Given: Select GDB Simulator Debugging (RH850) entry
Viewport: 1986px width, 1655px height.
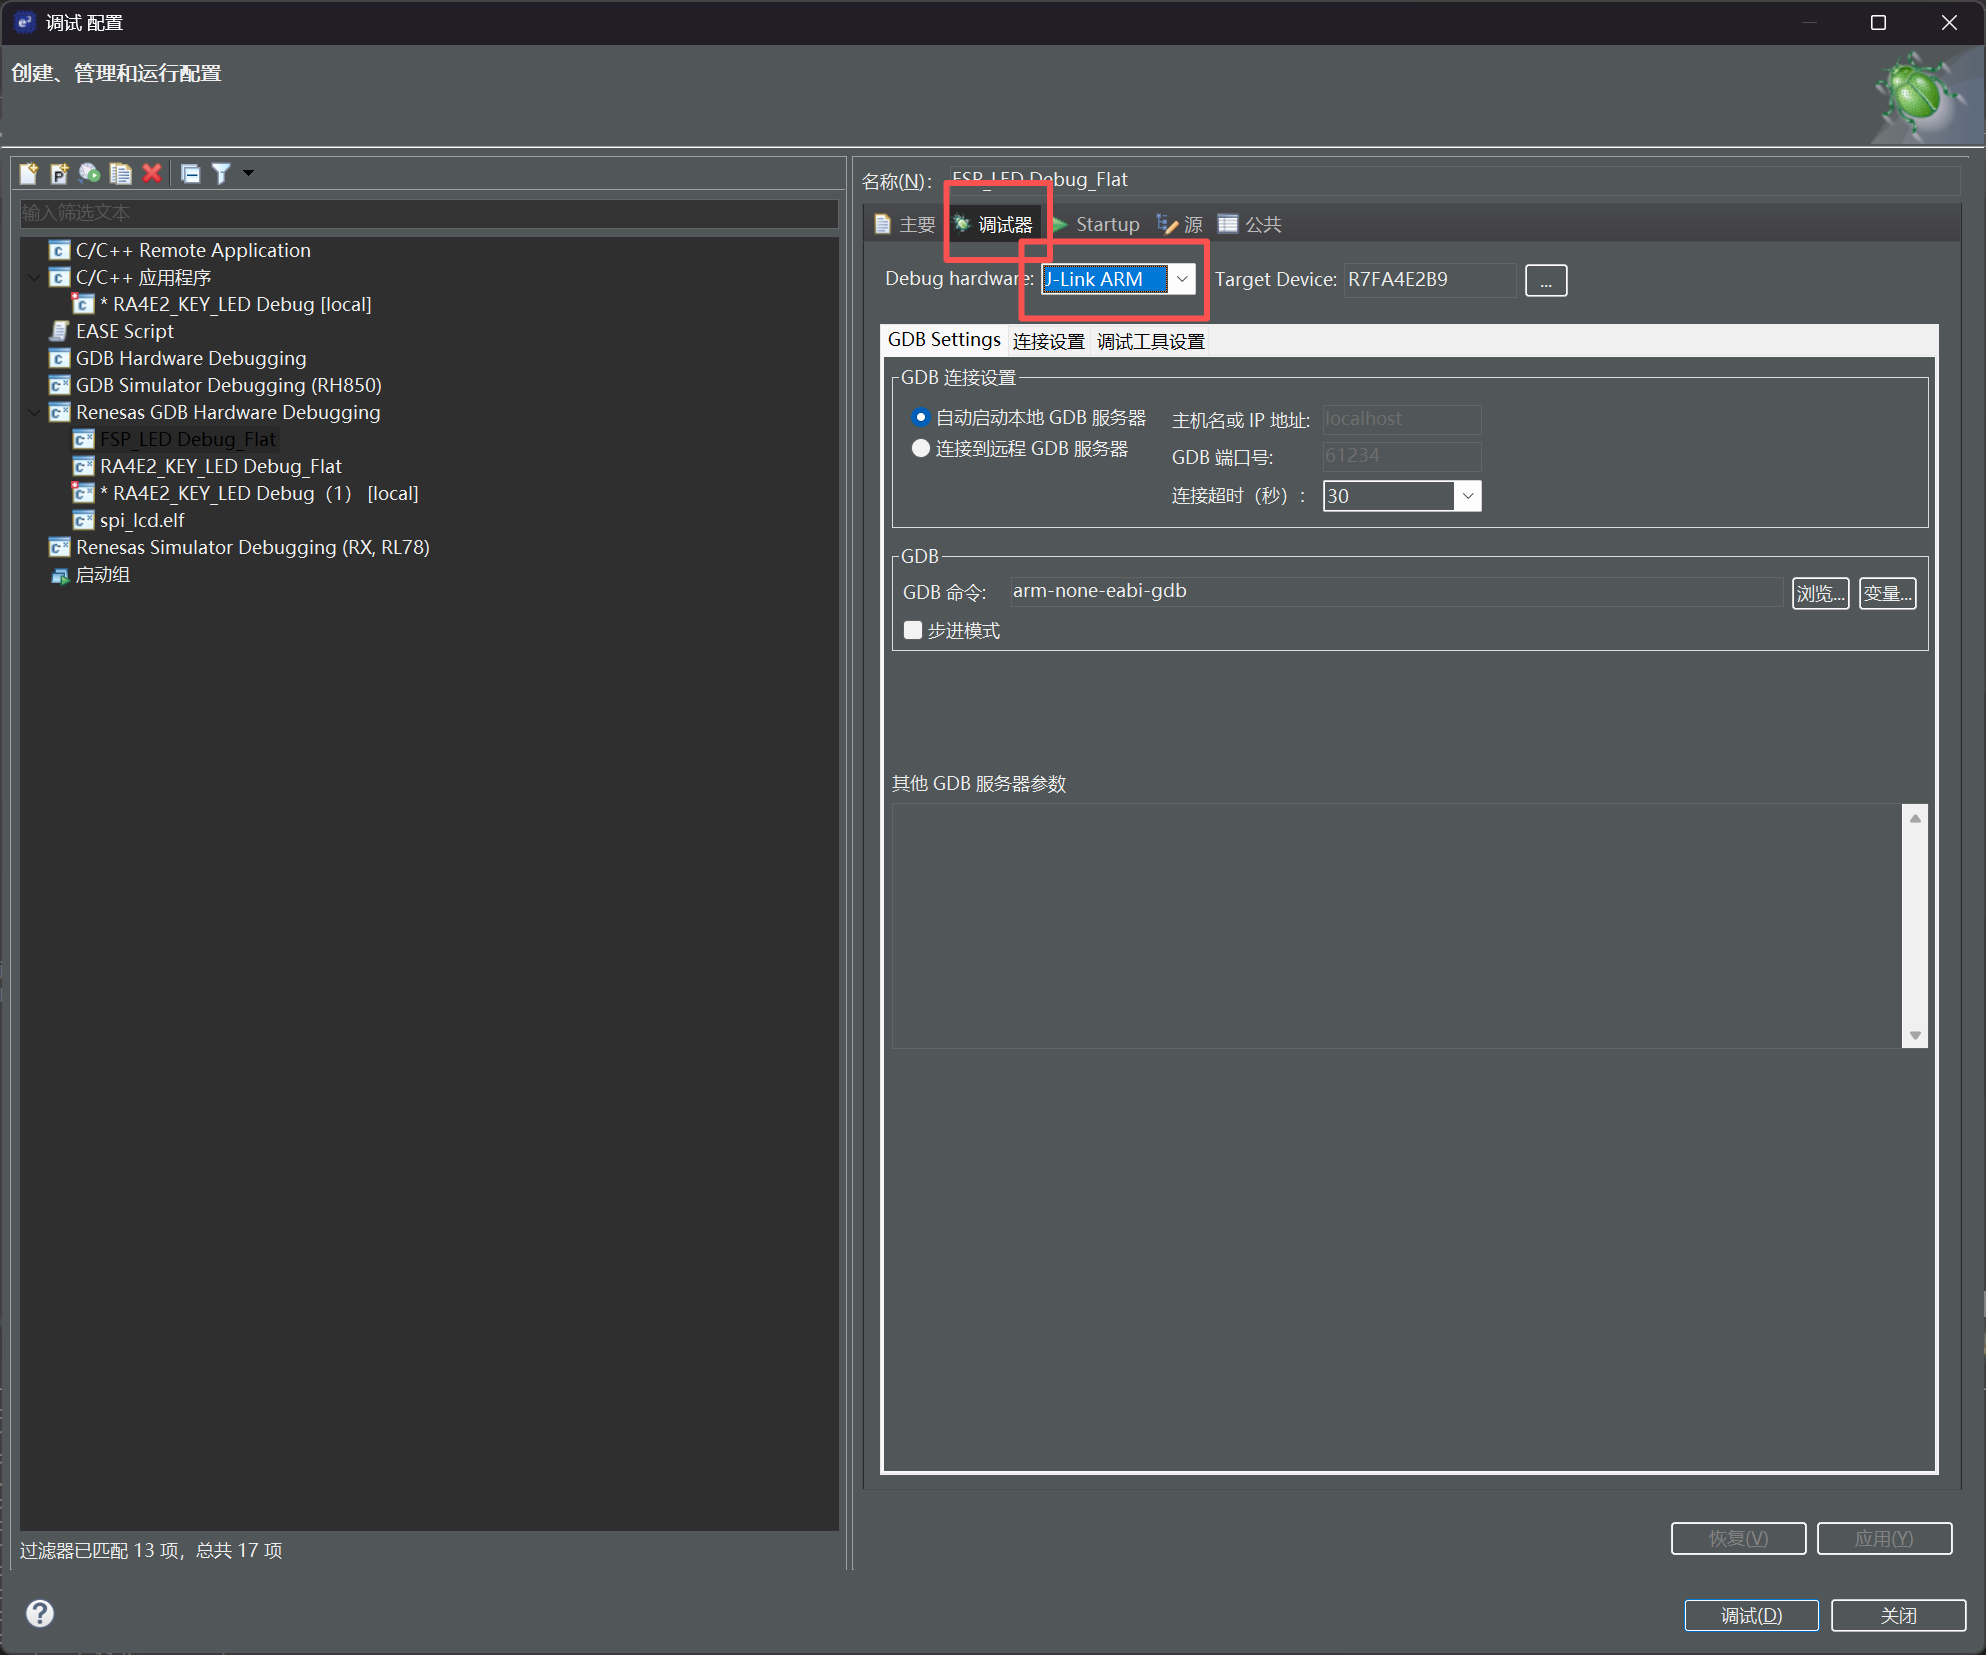Looking at the screenshot, I should 228,385.
